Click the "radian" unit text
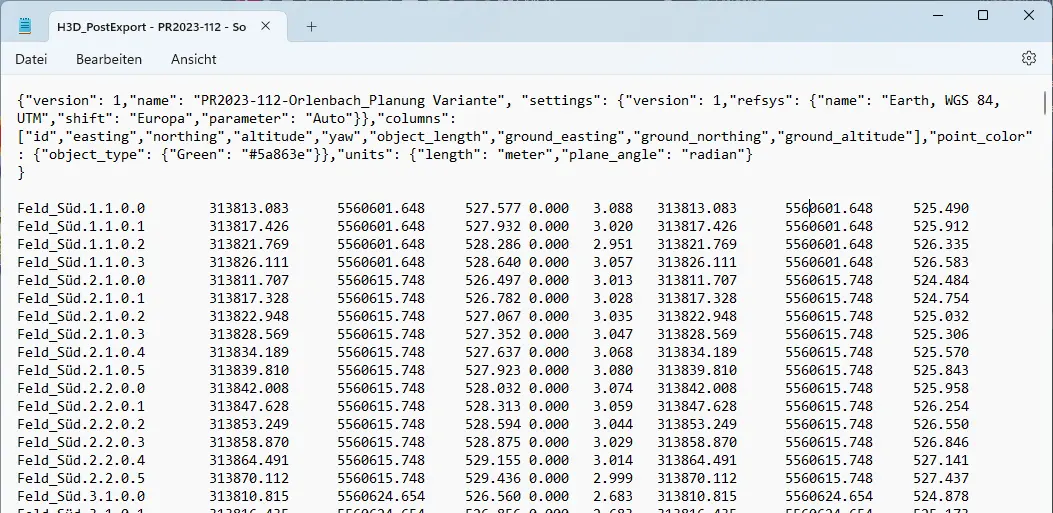The height and width of the screenshot is (513, 1053). click(x=713, y=154)
